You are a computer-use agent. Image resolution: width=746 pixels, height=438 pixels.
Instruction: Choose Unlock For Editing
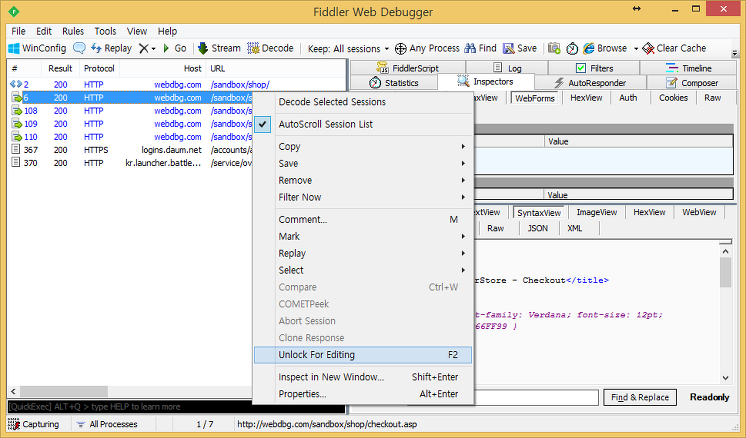(x=363, y=355)
